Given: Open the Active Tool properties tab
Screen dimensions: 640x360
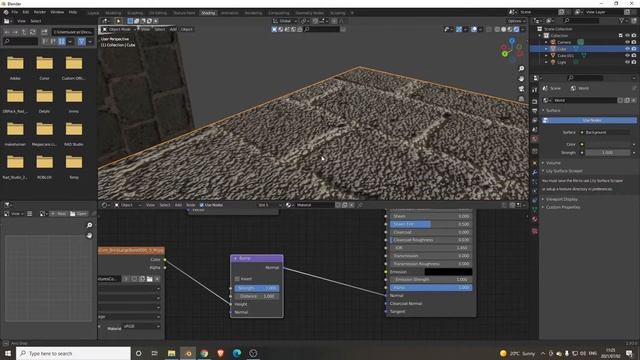Looking at the screenshot, I should coord(535,90).
